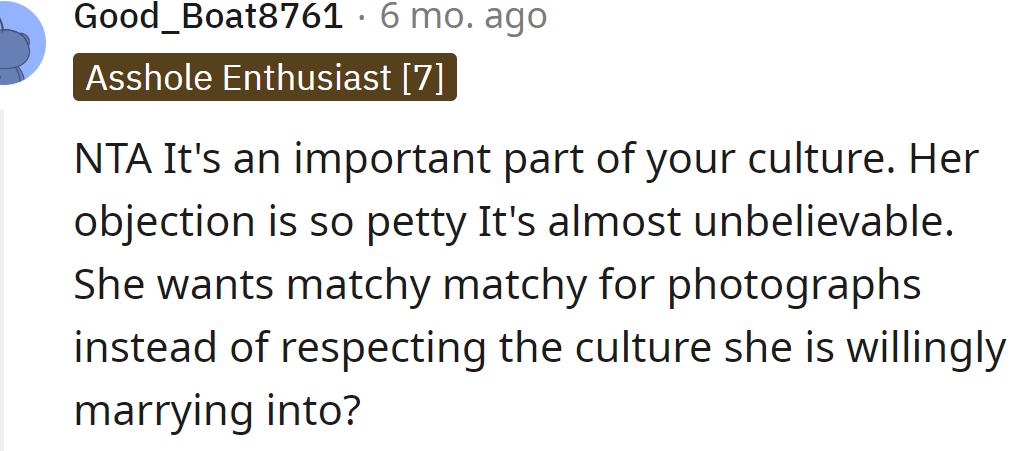Open the Good_Boat8761 profile link

(x=209, y=18)
